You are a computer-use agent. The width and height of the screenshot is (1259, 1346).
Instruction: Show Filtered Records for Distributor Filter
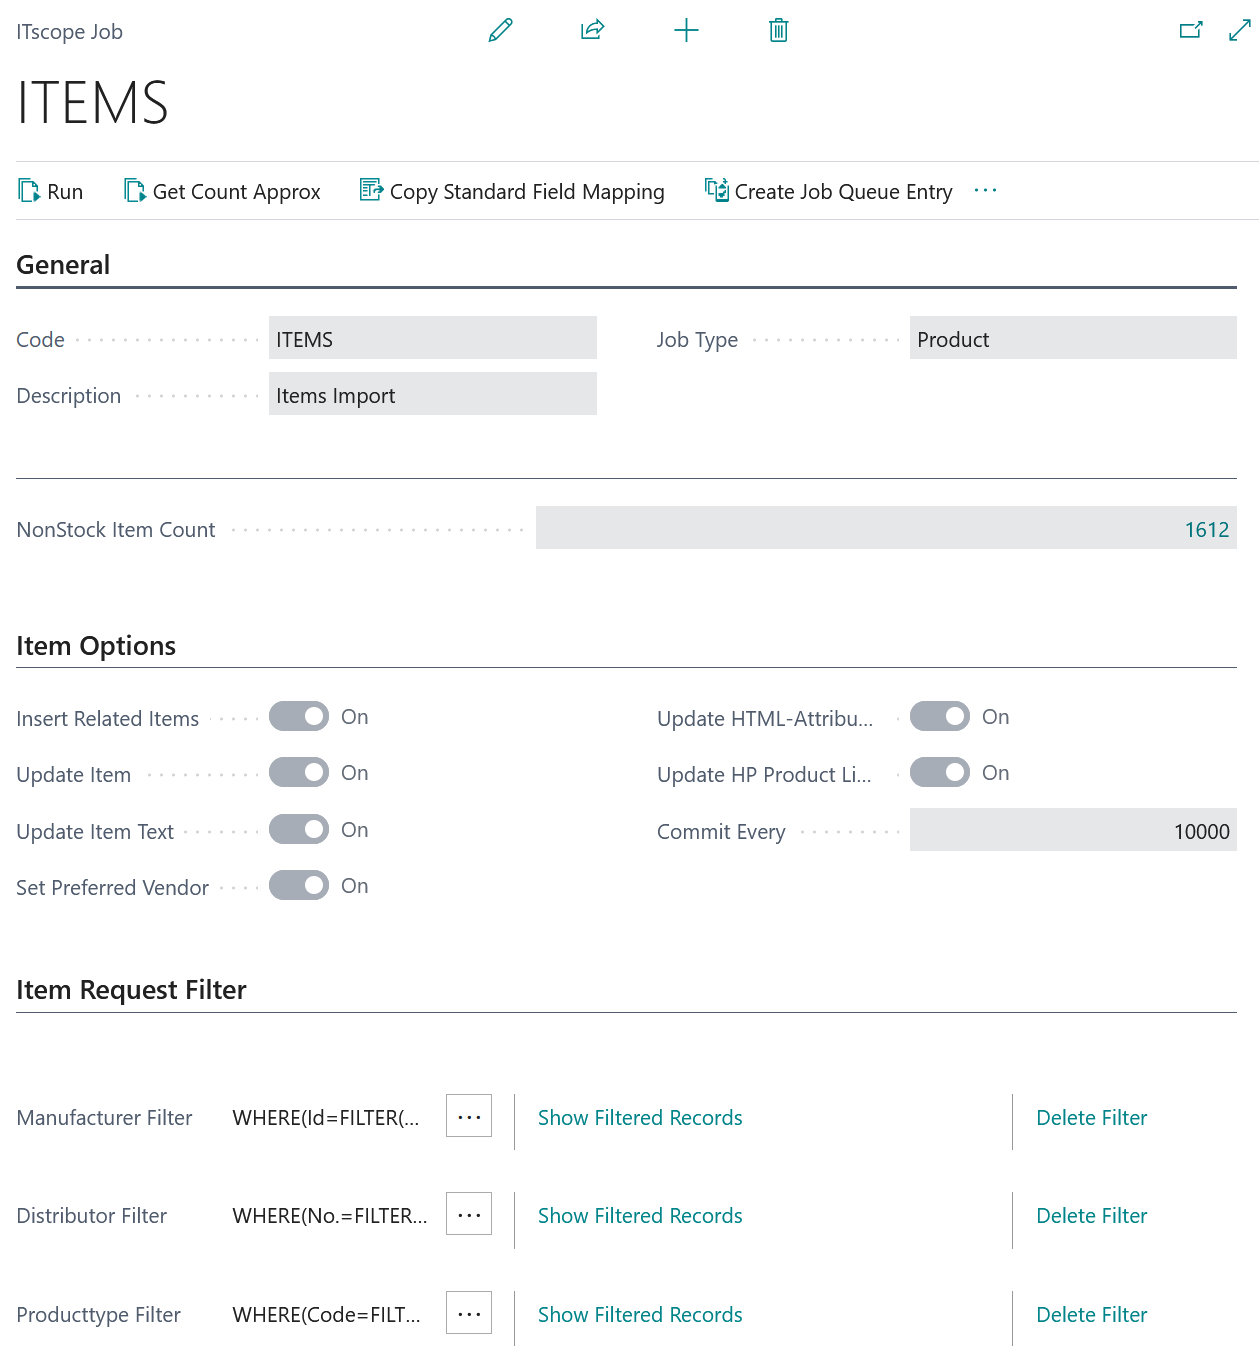click(640, 1216)
